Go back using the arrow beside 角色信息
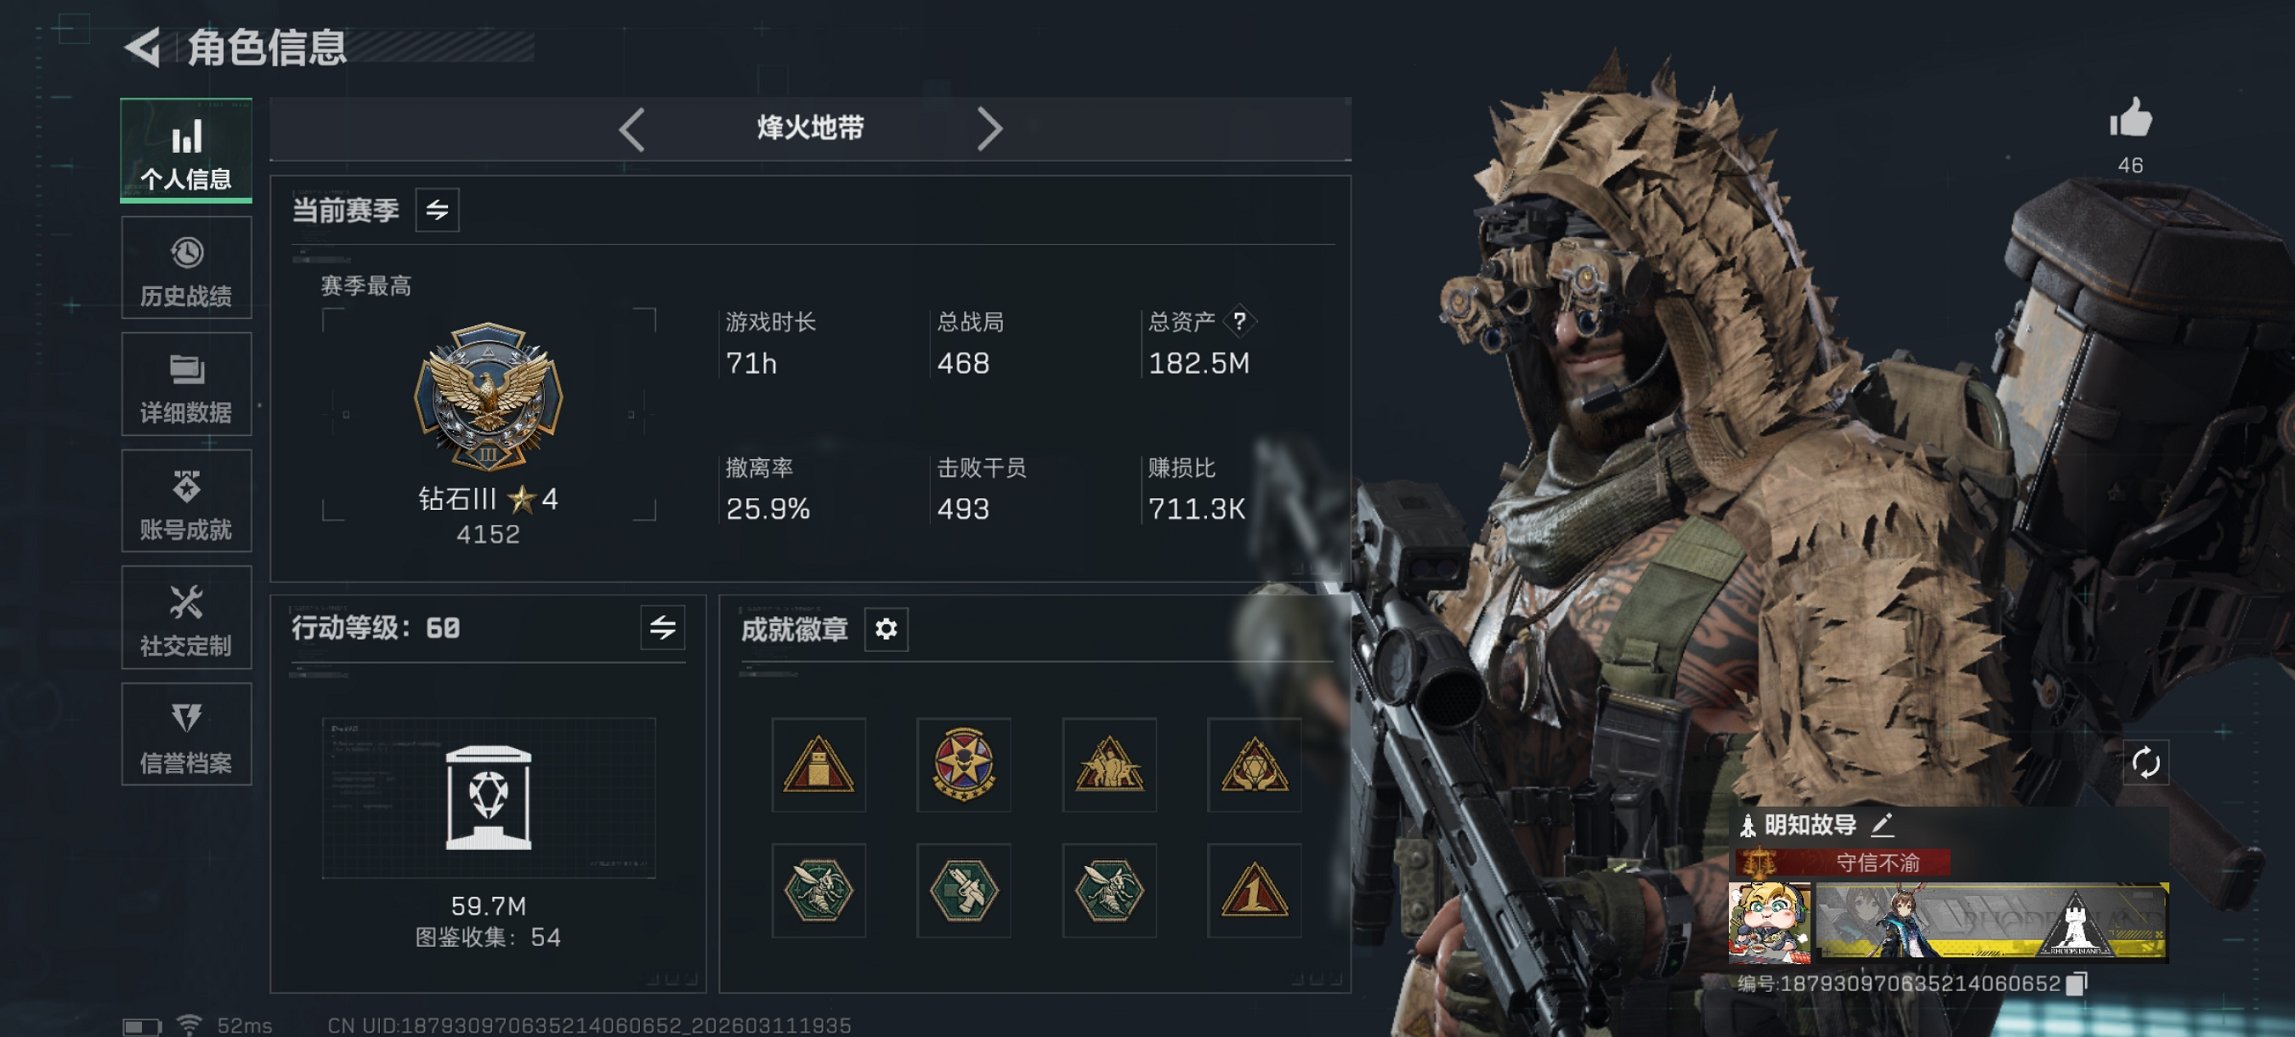2295x1037 pixels. [143, 47]
